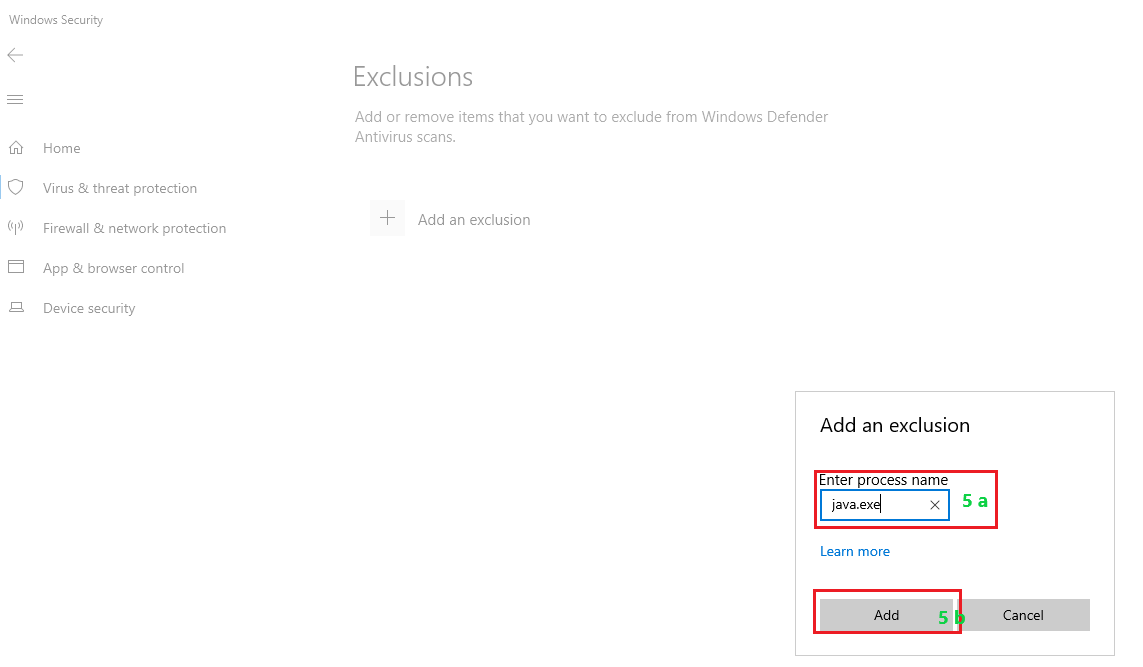
Task: Click the Add an exclusion dialog title
Action: [x=894, y=426]
